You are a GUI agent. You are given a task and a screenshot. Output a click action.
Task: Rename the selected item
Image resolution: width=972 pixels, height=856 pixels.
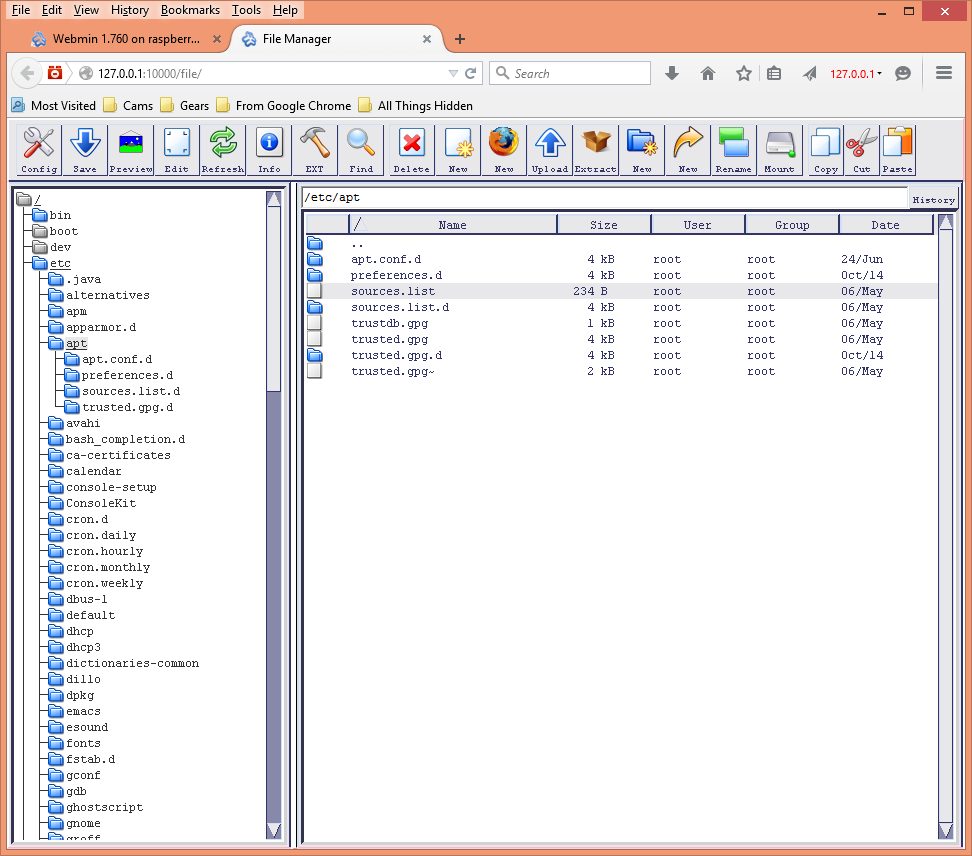click(733, 150)
